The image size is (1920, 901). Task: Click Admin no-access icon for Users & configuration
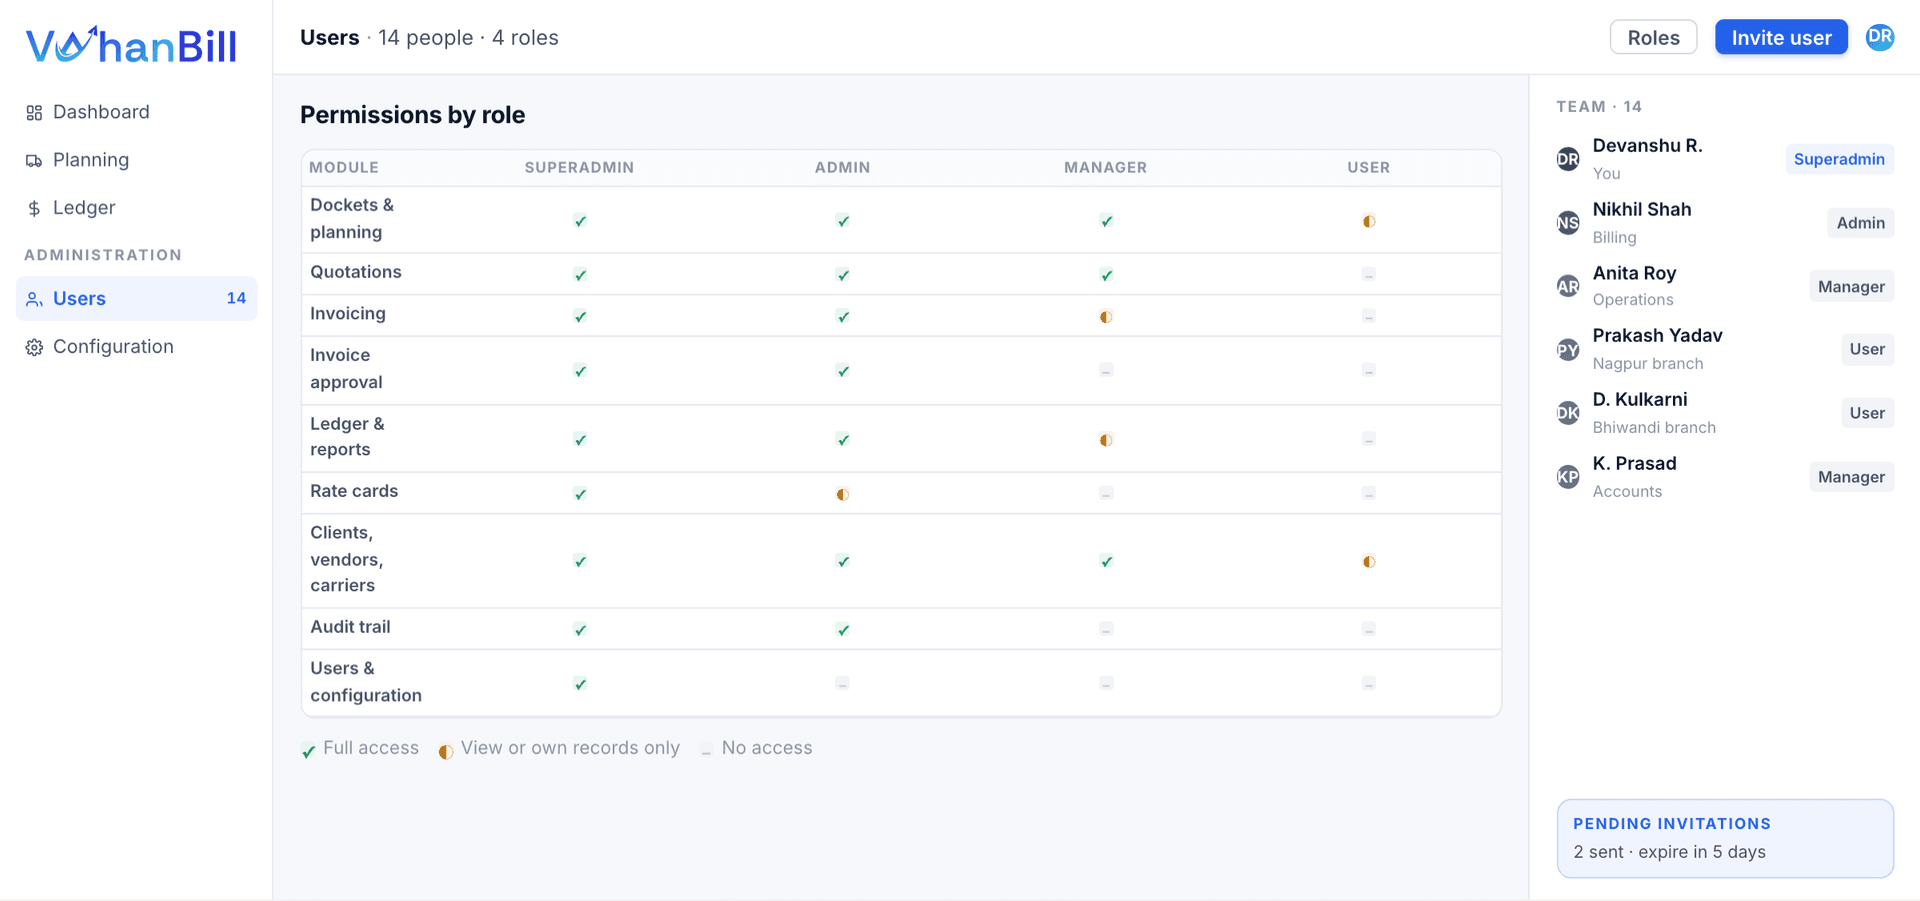click(x=843, y=683)
